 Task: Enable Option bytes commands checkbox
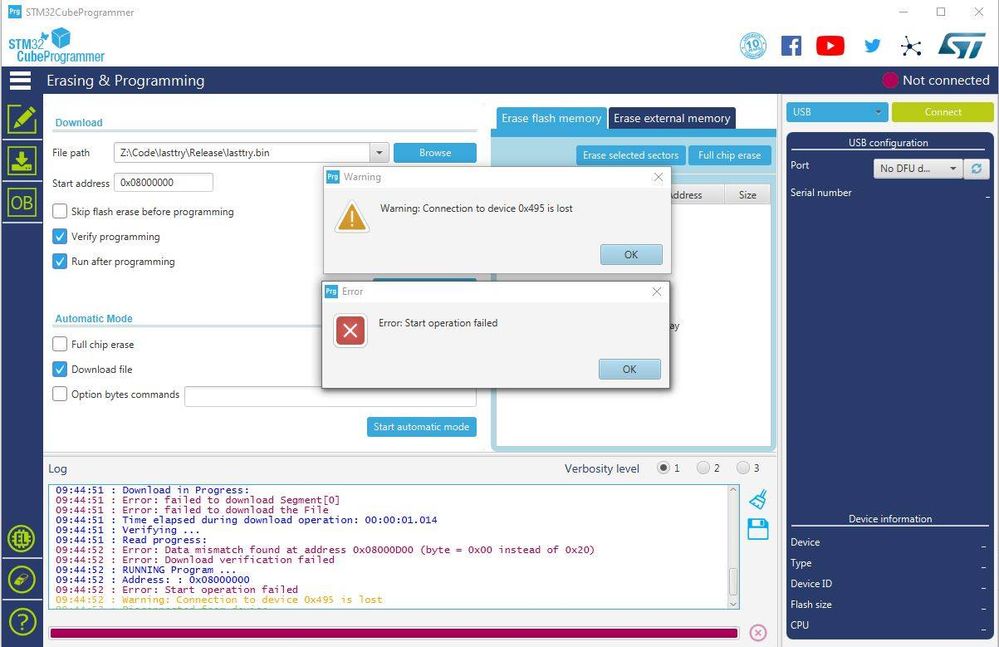(x=59, y=394)
